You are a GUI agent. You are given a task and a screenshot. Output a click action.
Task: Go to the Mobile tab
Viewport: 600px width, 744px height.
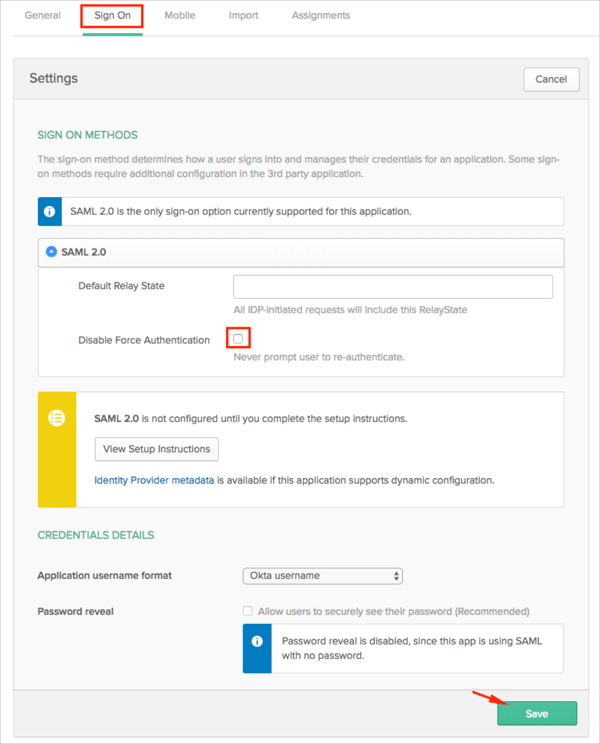[x=179, y=16]
